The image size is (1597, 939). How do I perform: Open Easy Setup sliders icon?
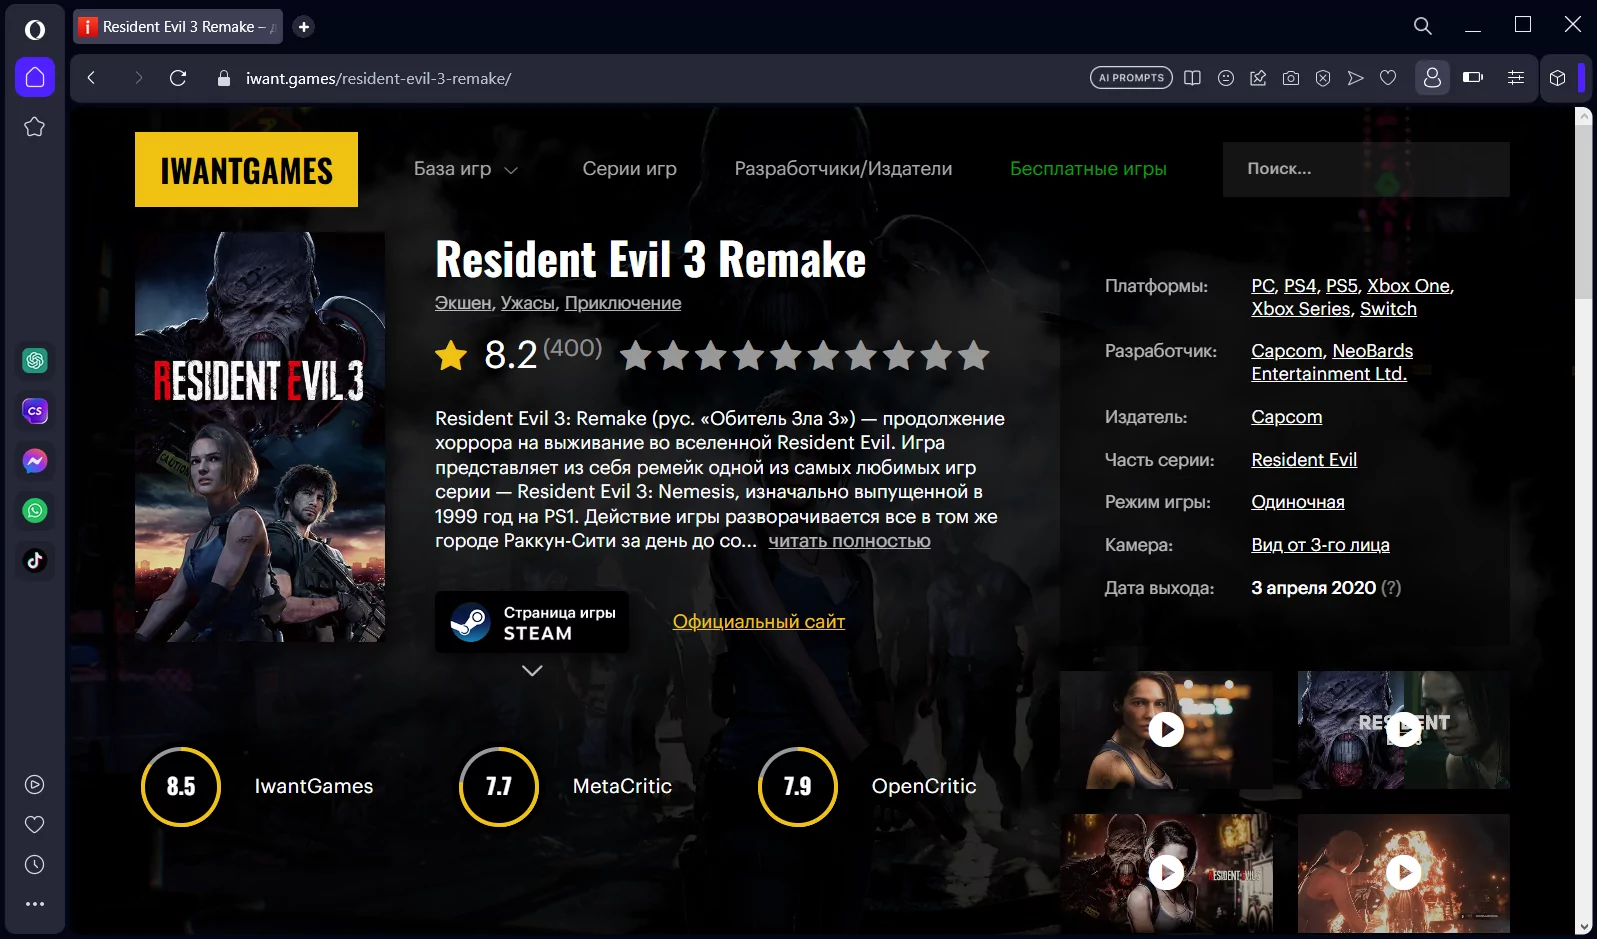click(x=1516, y=78)
